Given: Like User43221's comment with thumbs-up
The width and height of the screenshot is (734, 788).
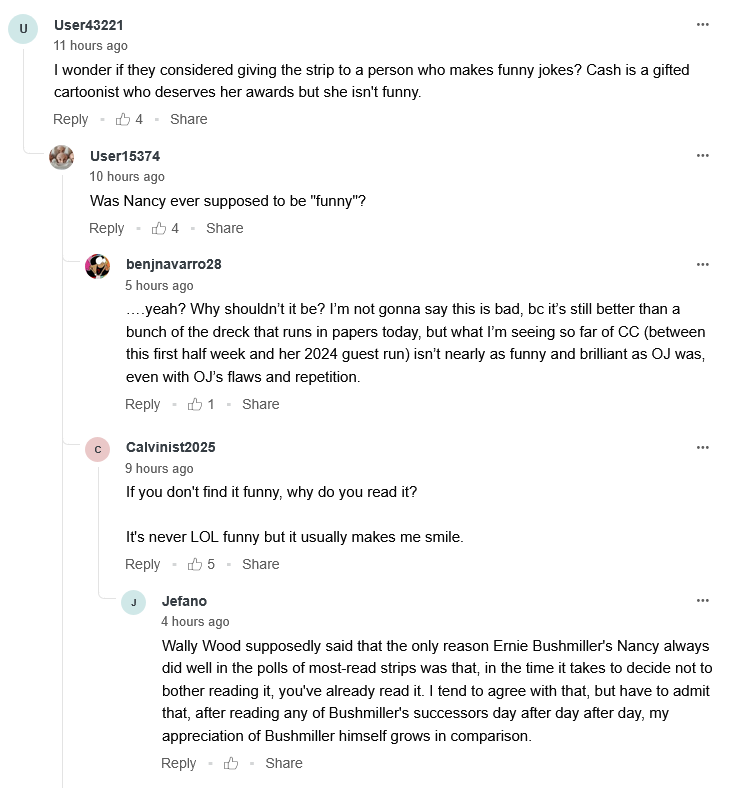Looking at the screenshot, I should click(x=123, y=119).
